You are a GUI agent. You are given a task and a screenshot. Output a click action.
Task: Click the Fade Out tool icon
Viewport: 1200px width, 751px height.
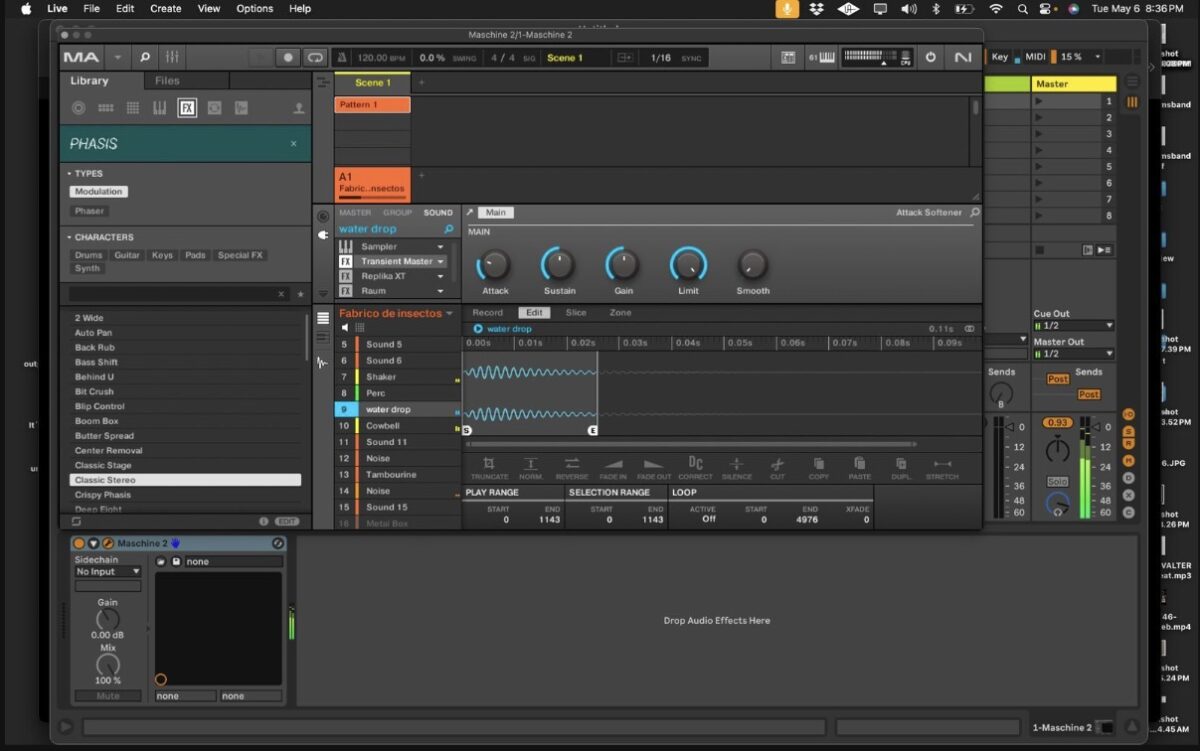[653, 464]
